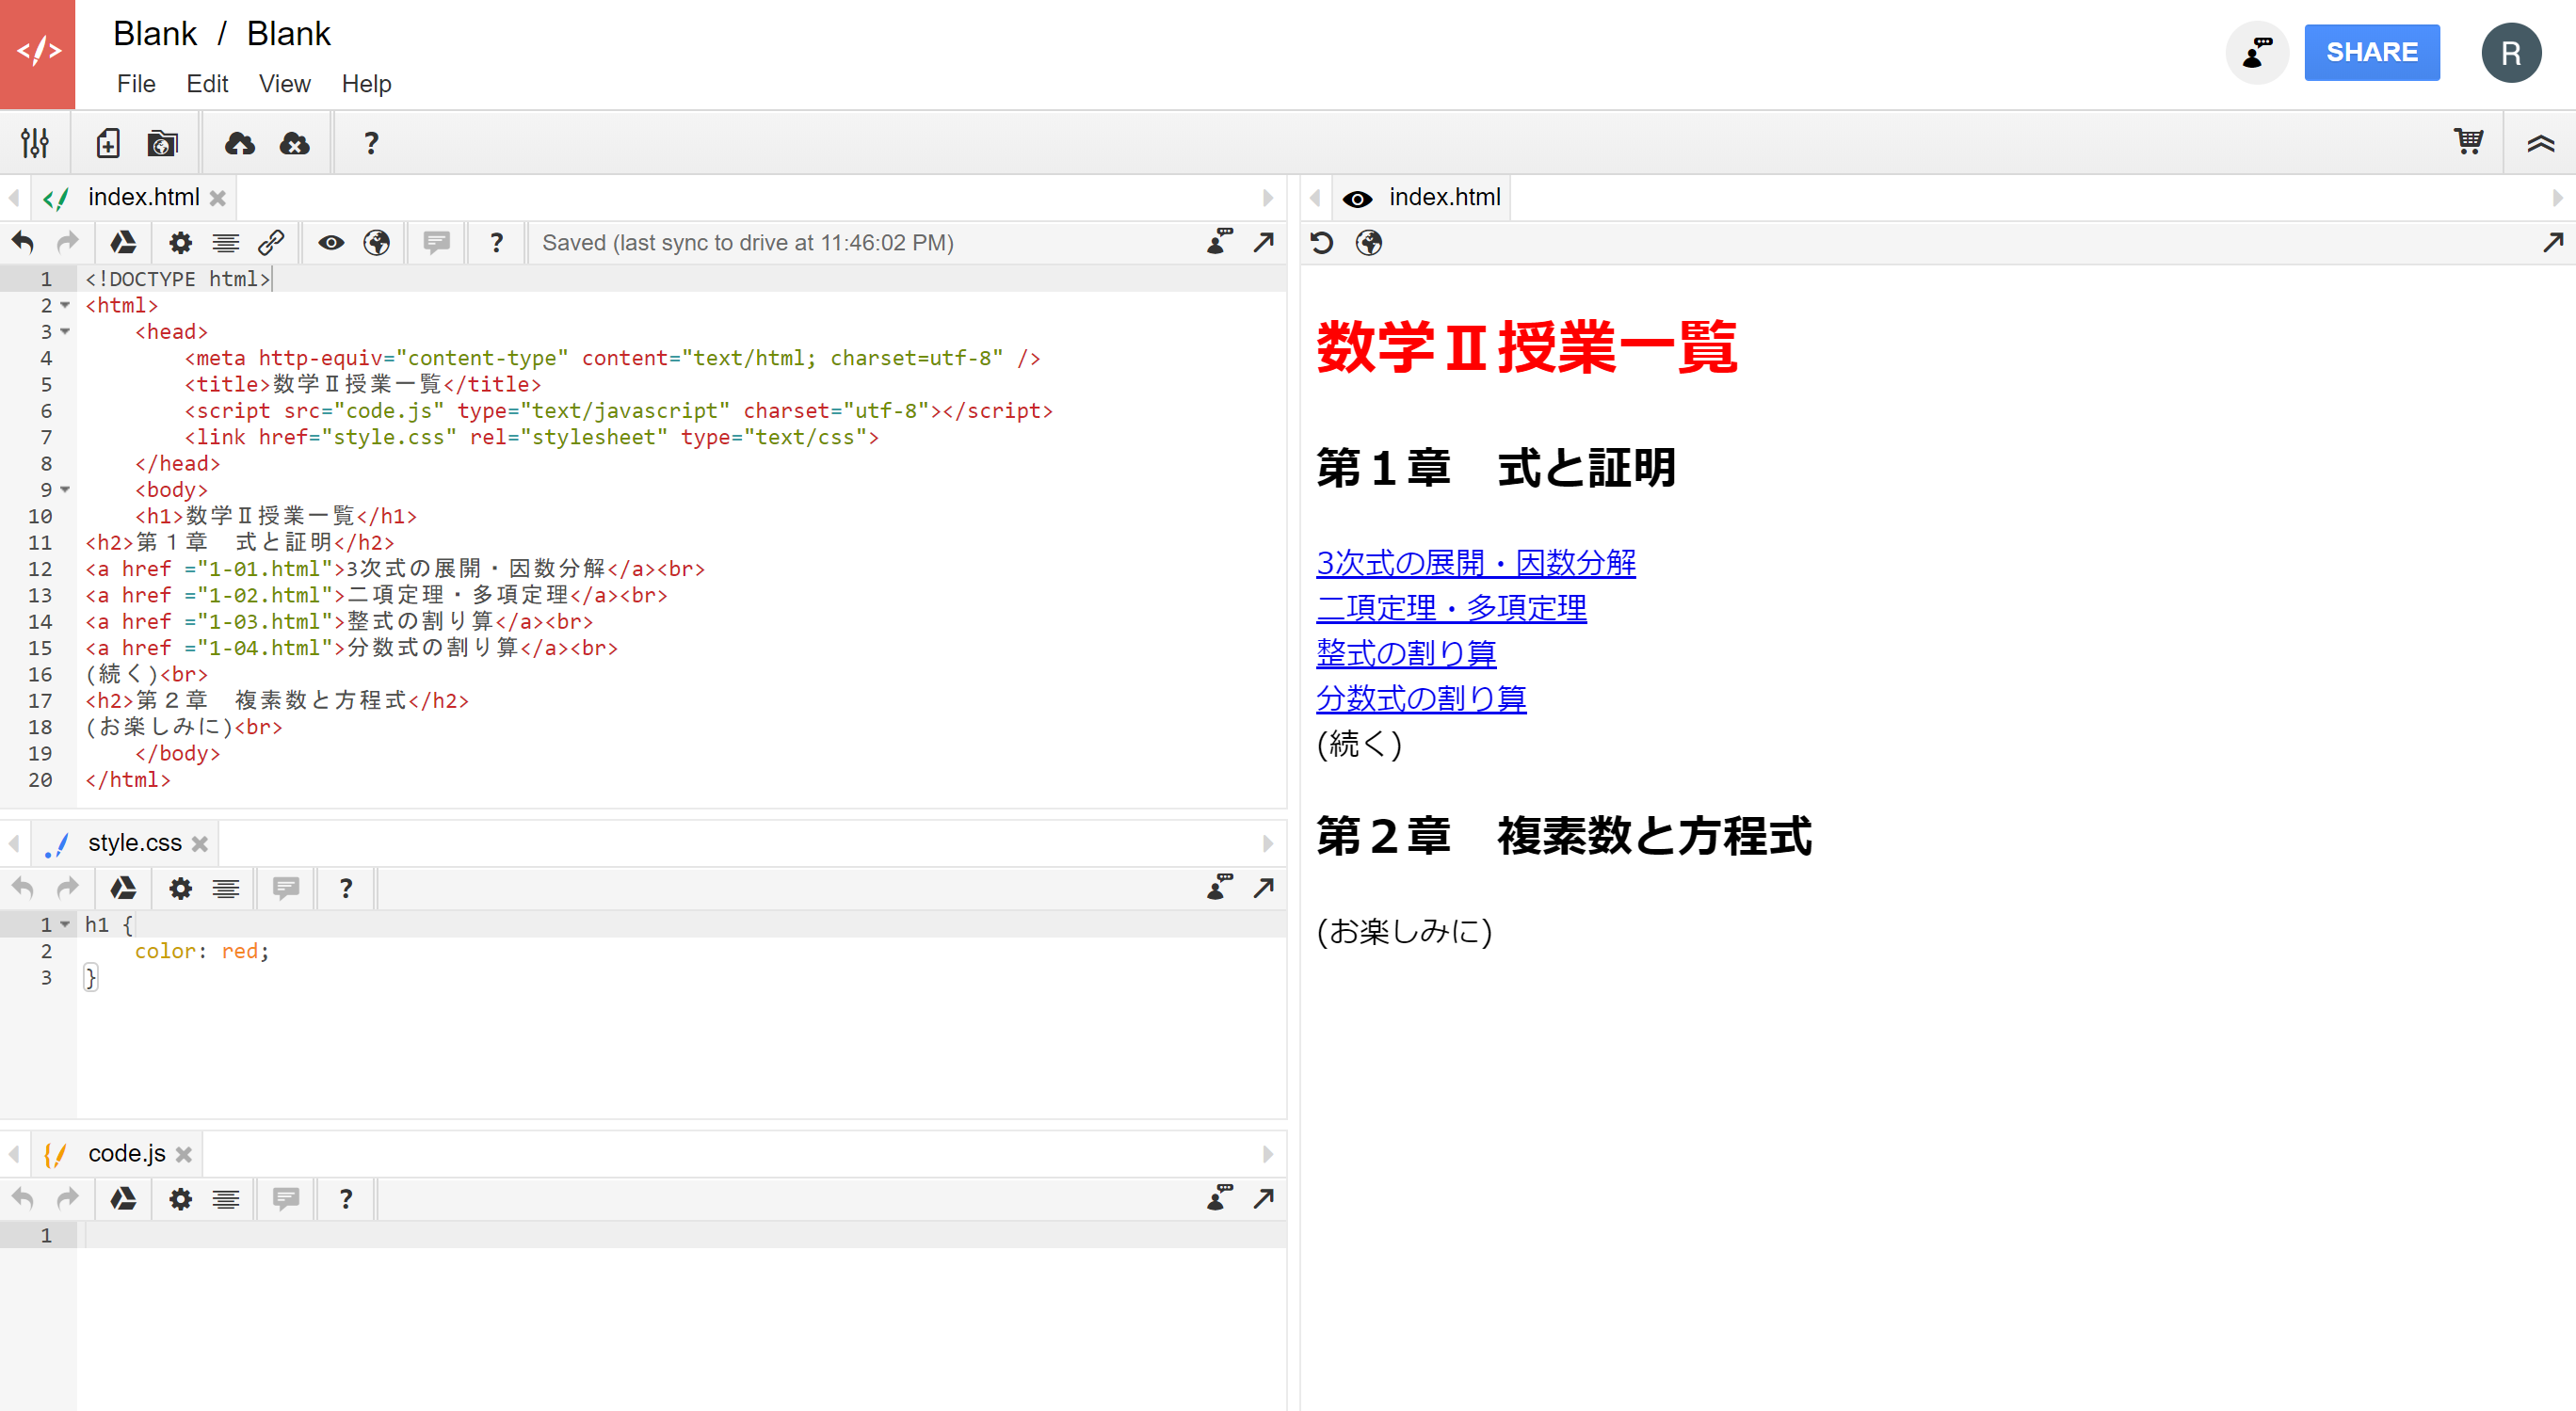Undo in index.html editor toolbar
This screenshot has width=2576, height=1411.
coord(23,242)
